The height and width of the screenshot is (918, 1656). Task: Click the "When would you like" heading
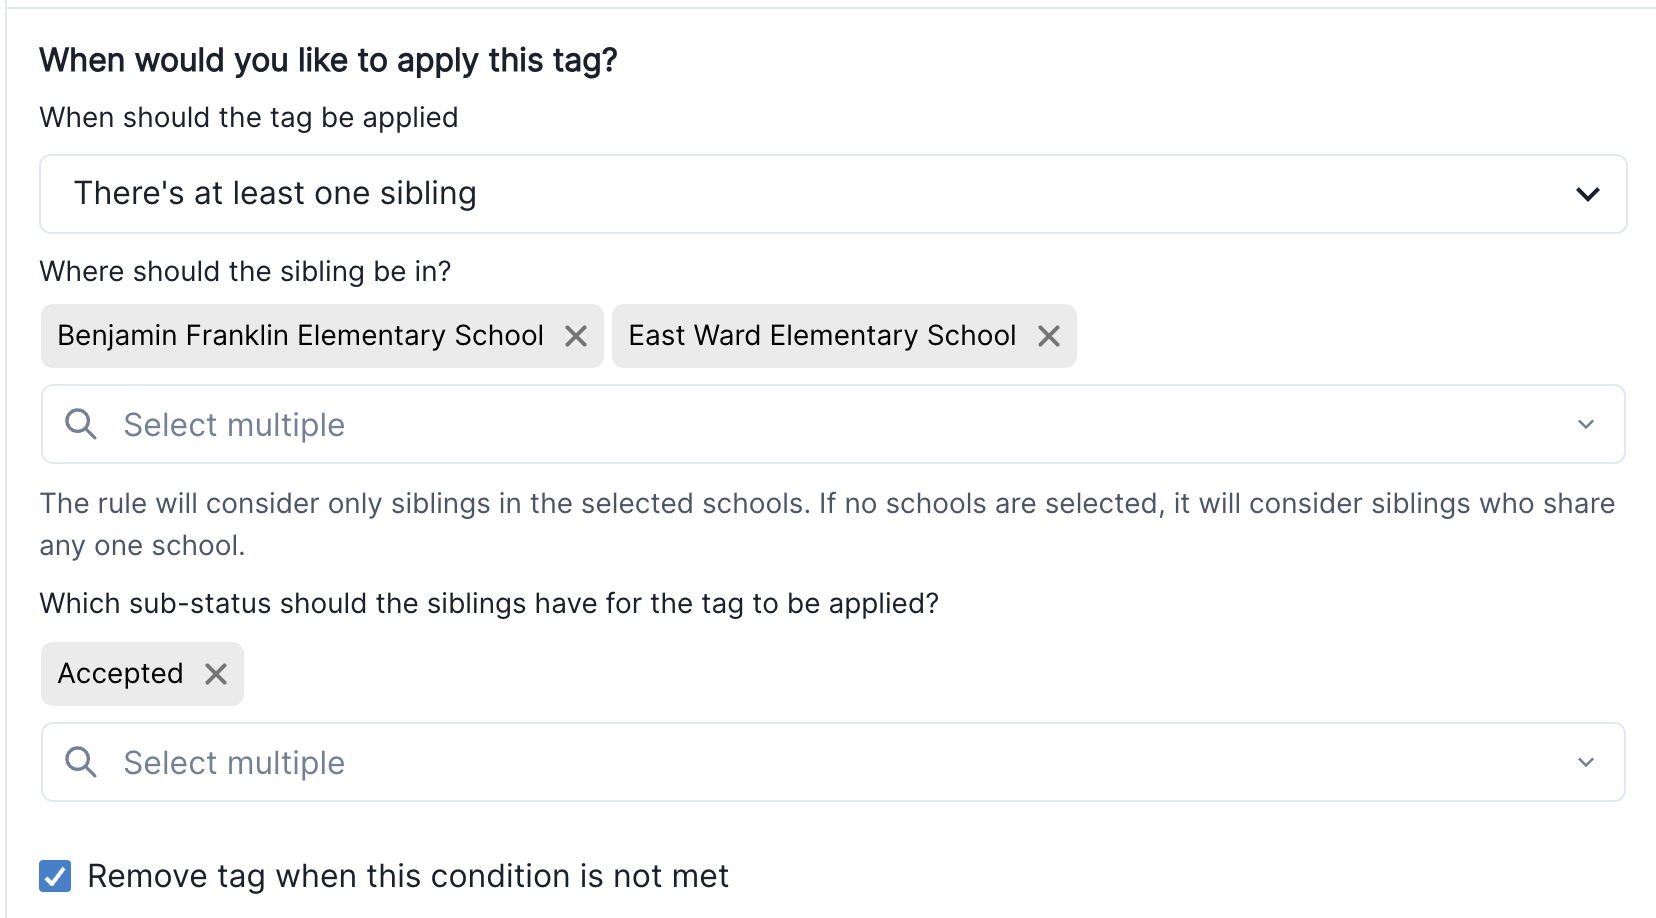328,61
